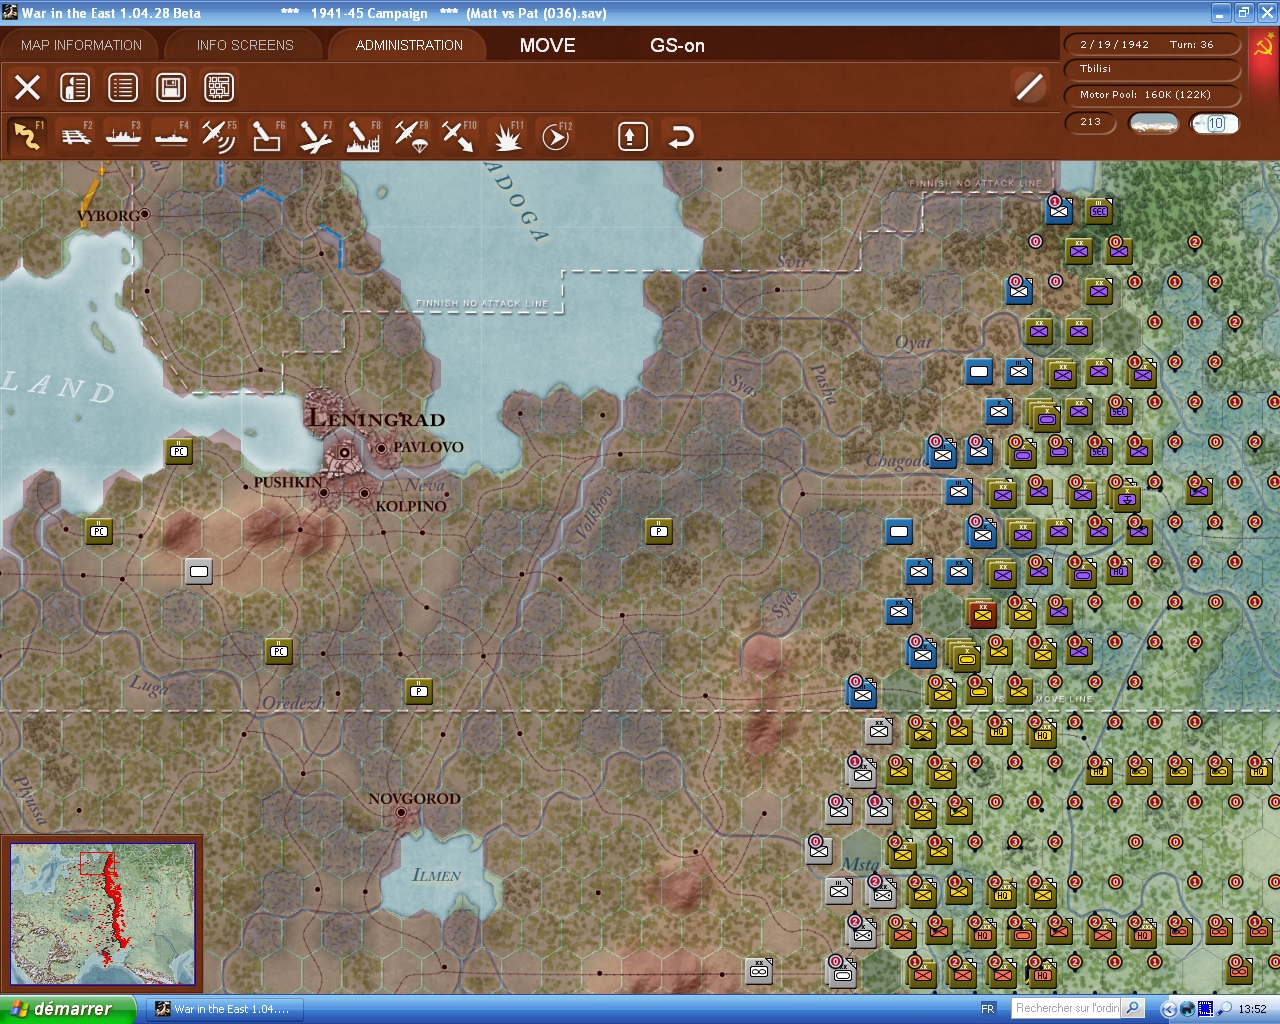Click the F12 end turn icon
The height and width of the screenshot is (1024, 1280).
(x=555, y=136)
